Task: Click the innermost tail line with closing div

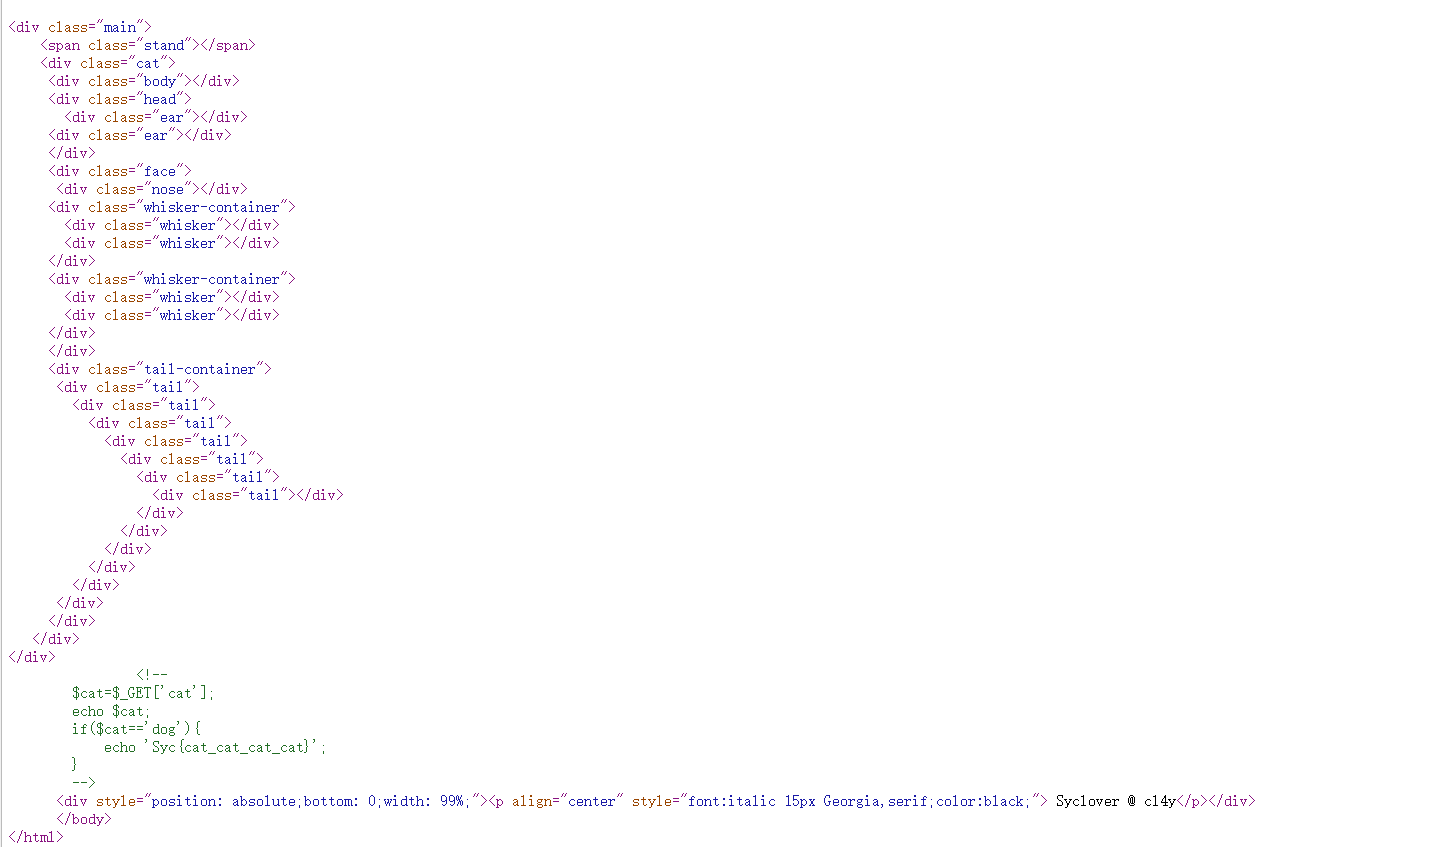Action: tap(248, 495)
